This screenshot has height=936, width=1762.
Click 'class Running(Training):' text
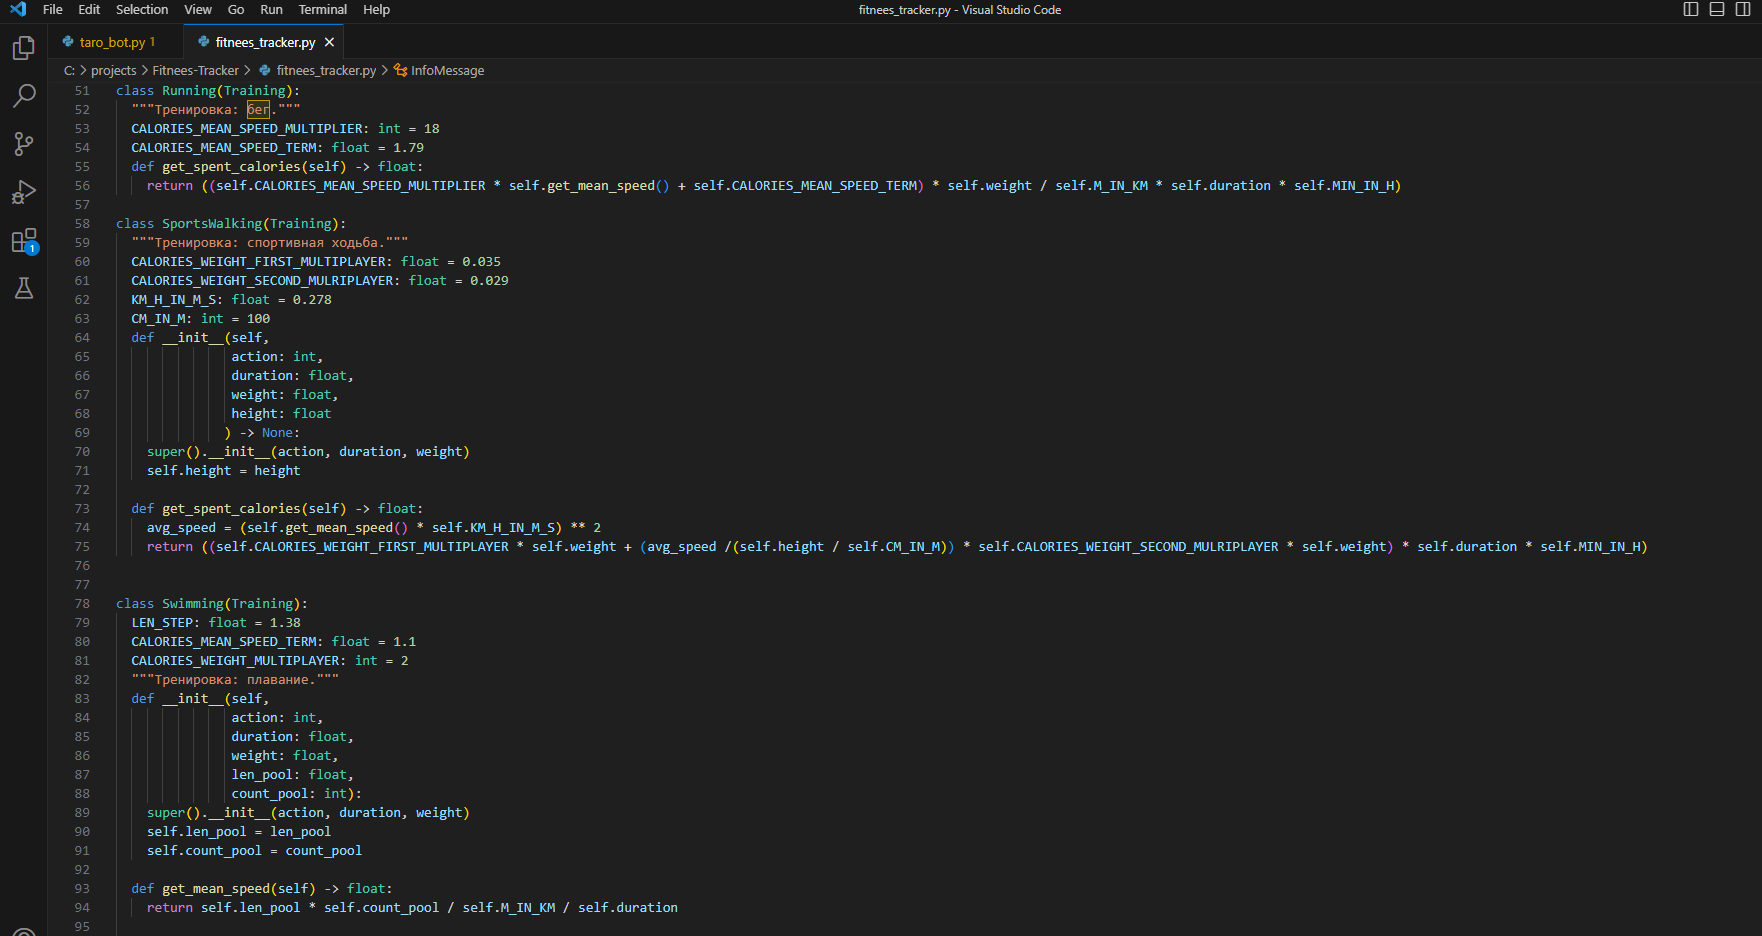pyautogui.click(x=208, y=90)
